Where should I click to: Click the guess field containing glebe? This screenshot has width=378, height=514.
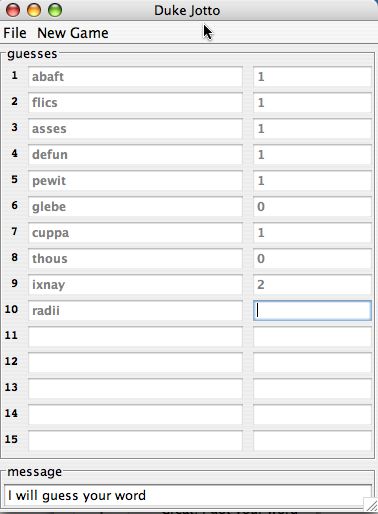point(135,207)
